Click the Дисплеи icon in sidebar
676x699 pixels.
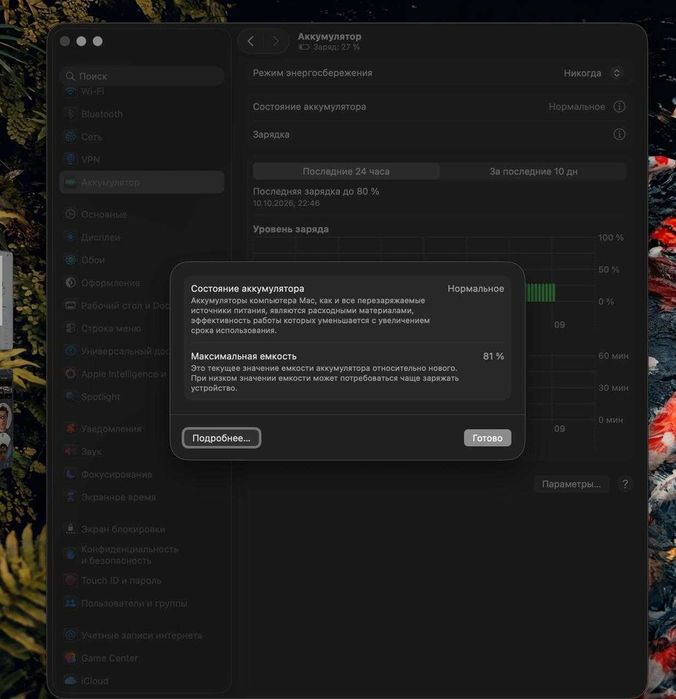coord(70,237)
